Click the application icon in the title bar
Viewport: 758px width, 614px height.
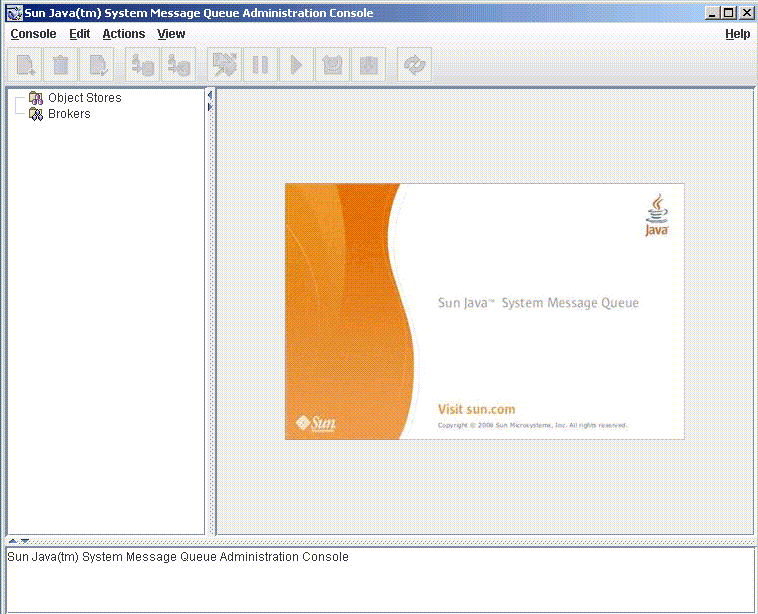tap(15, 13)
